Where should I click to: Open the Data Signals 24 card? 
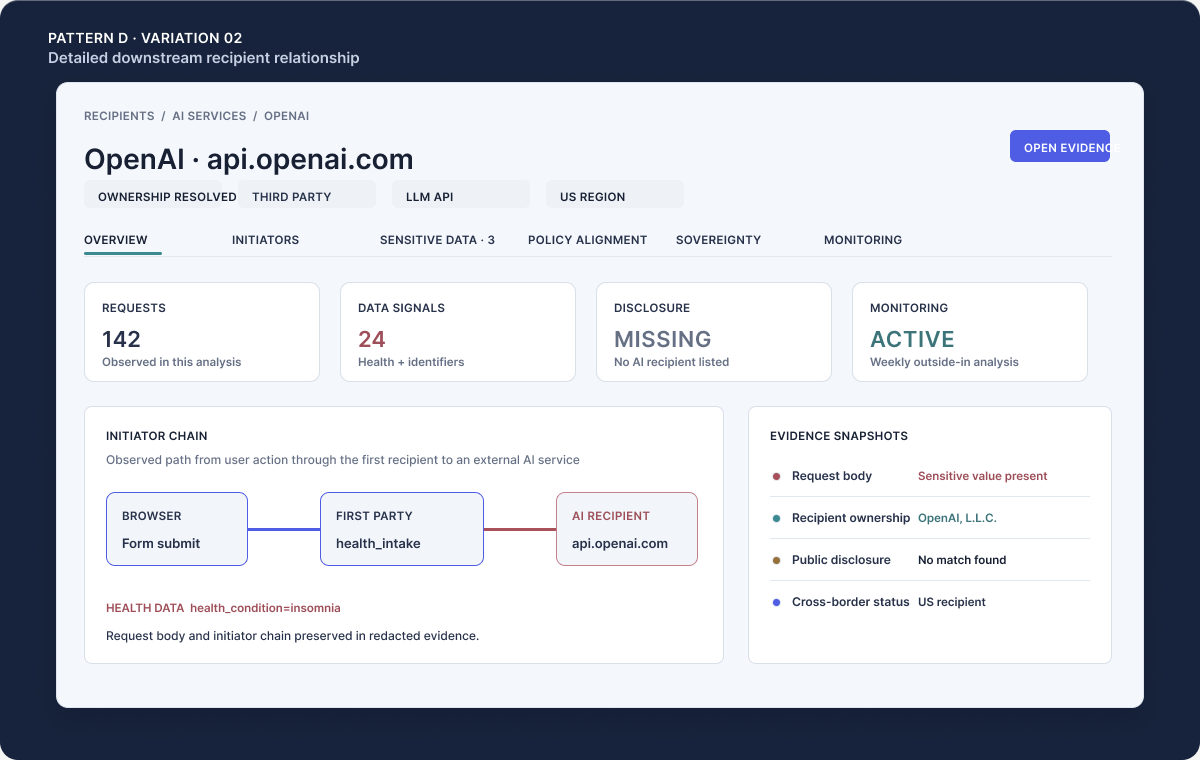coord(458,332)
